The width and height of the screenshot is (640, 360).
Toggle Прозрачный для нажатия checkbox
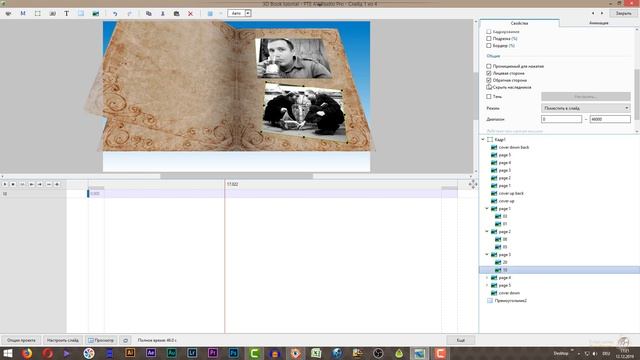(x=489, y=66)
